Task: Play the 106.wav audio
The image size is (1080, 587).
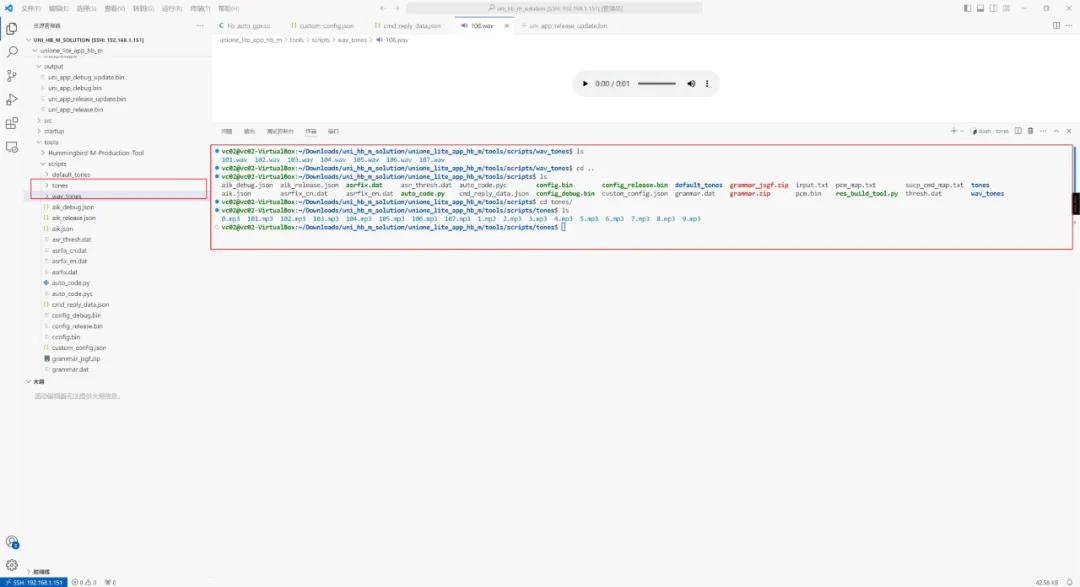Action: (x=585, y=83)
